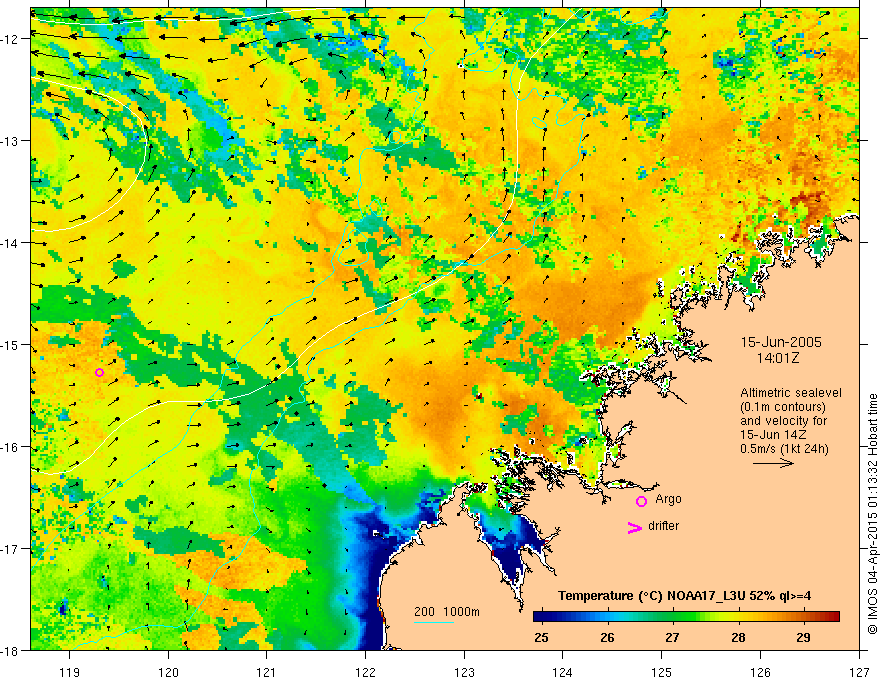Click the longitude axis label '125'
Viewport: 880px width, 680px height.
pos(662,672)
